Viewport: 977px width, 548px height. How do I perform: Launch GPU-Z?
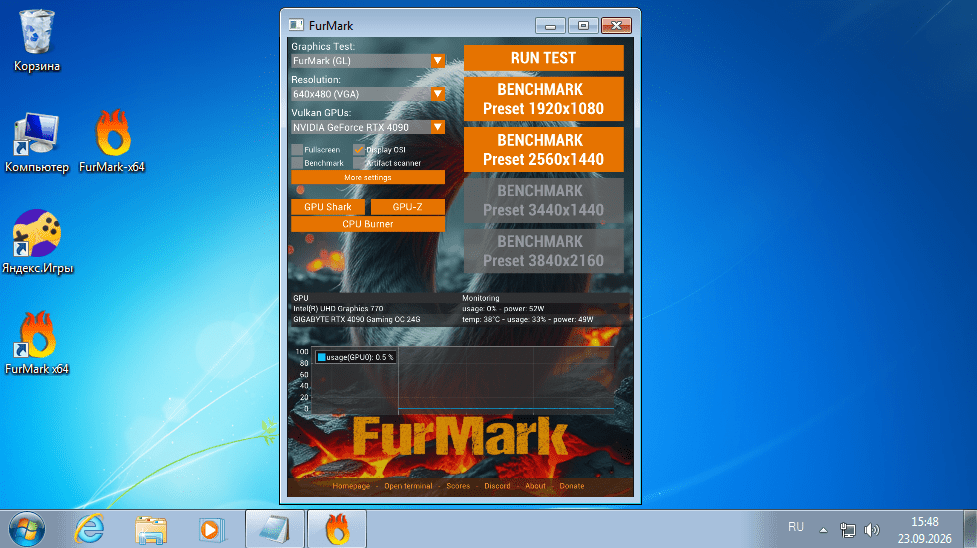(x=407, y=207)
